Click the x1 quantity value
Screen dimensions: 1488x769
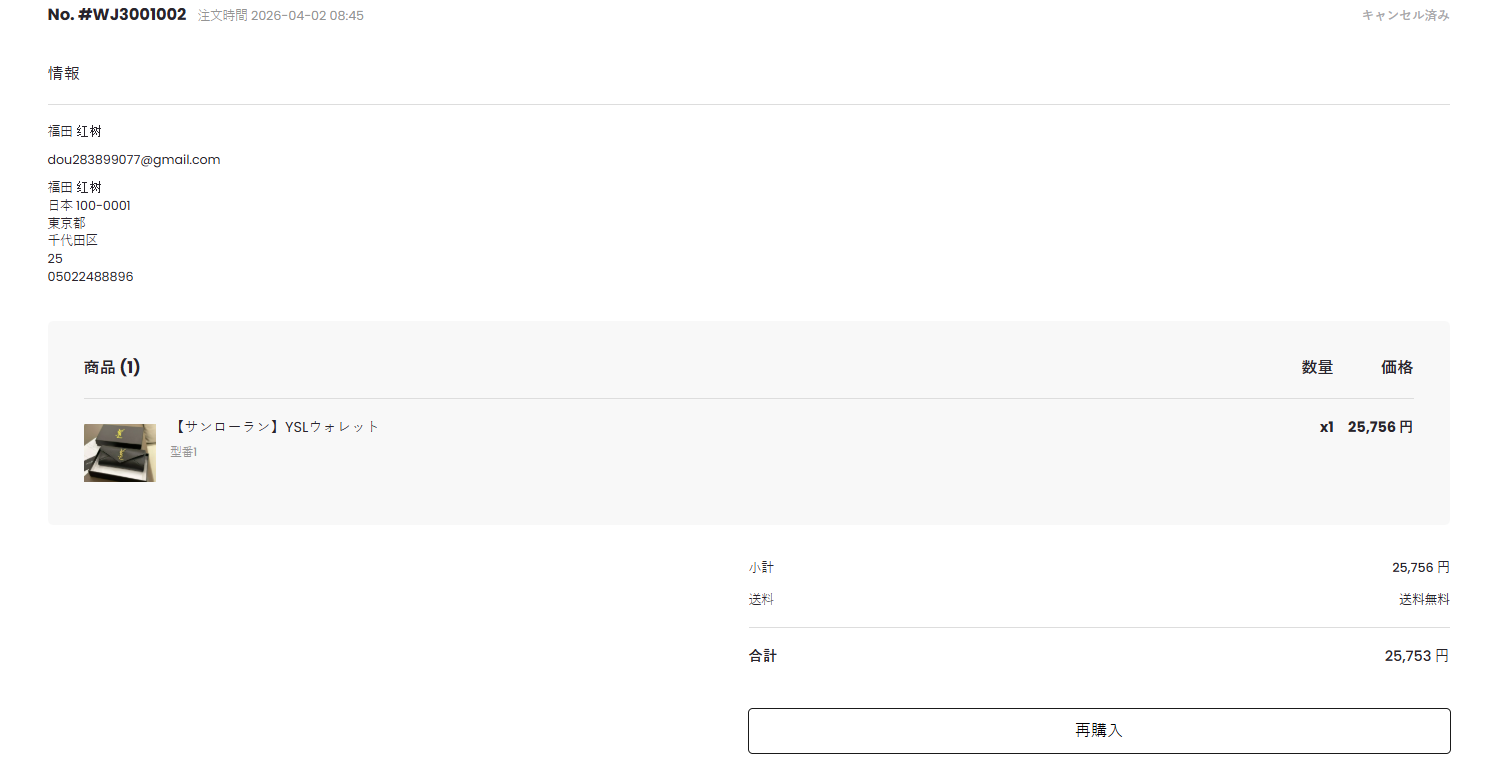point(1326,427)
